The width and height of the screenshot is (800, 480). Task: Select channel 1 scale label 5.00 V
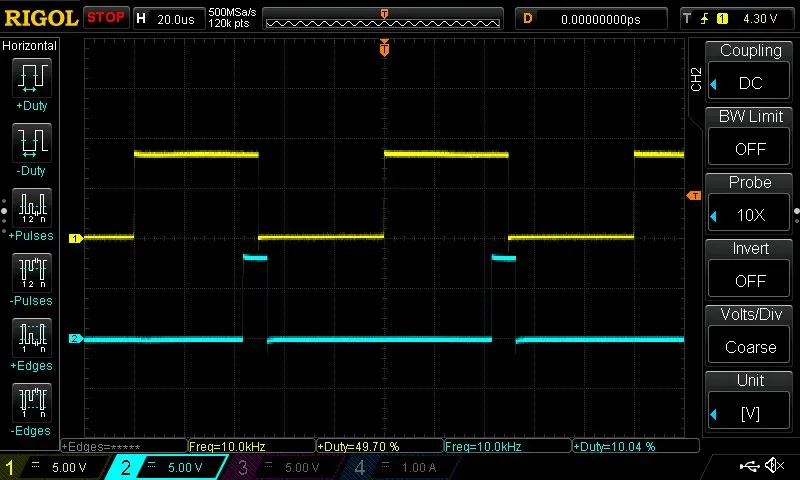click(x=69, y=467)
